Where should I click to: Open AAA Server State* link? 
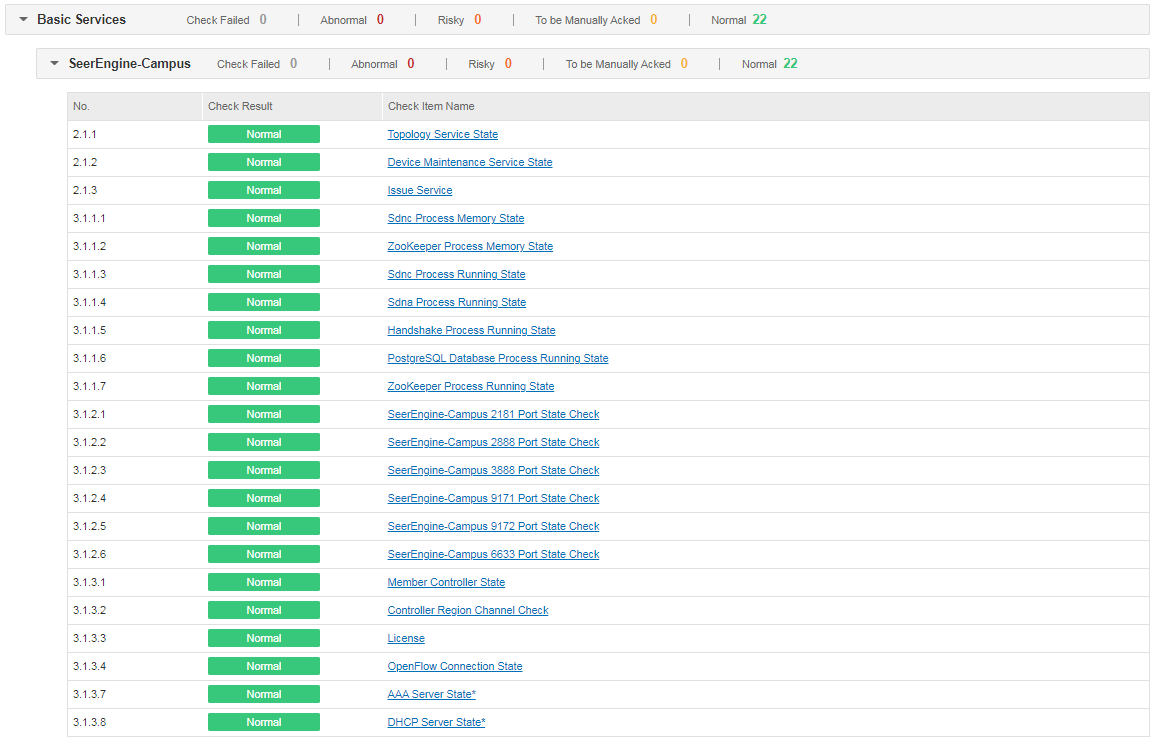click(431, 694)
